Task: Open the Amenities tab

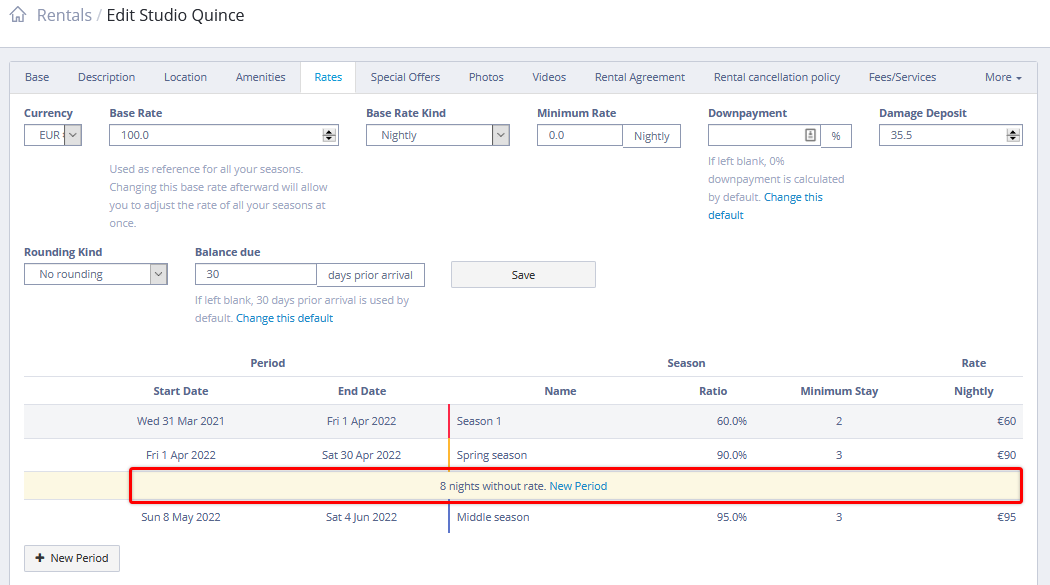Action: (x=260, y=77)
